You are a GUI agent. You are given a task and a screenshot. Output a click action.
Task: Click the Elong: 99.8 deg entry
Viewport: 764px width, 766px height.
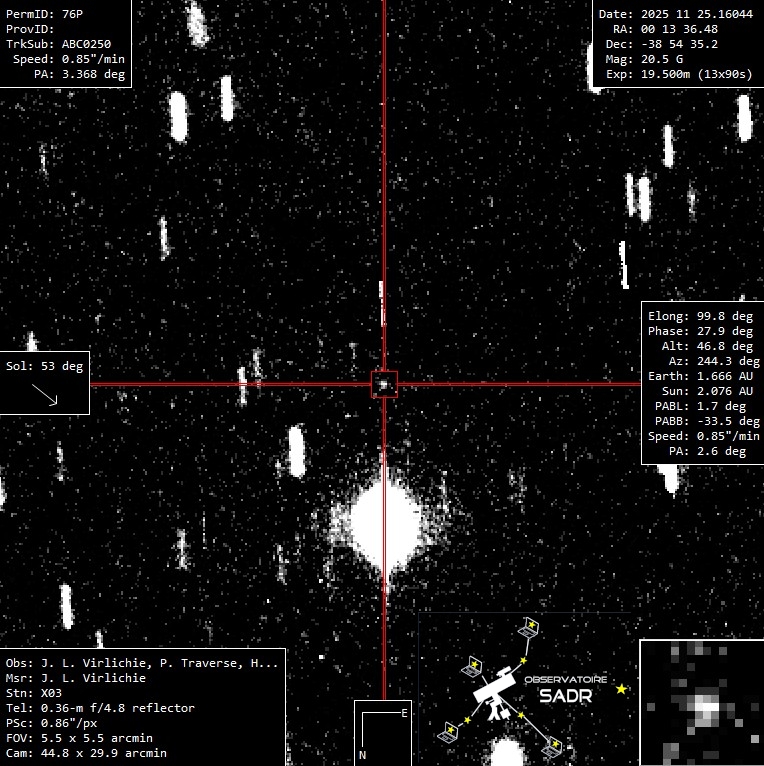700,316
